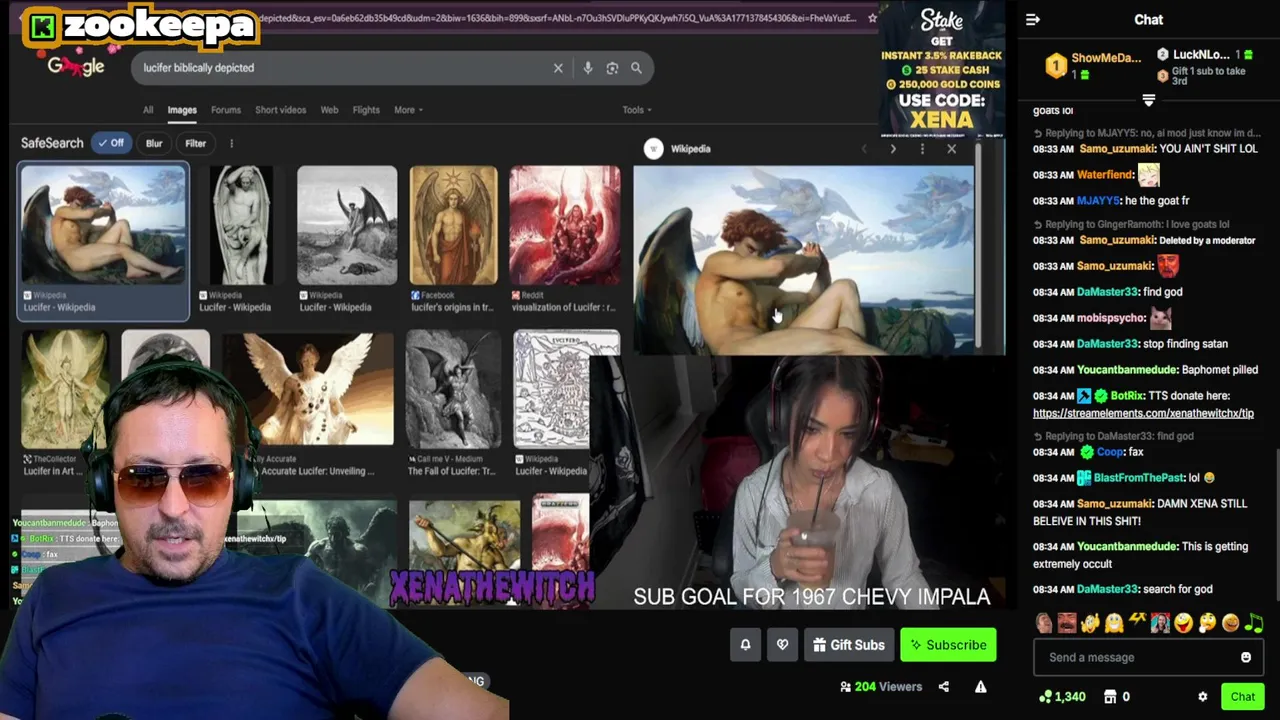Insert the music note emote
Image resolution: width=1280 pixels, height=720 pixels.
pos(1254,623)
